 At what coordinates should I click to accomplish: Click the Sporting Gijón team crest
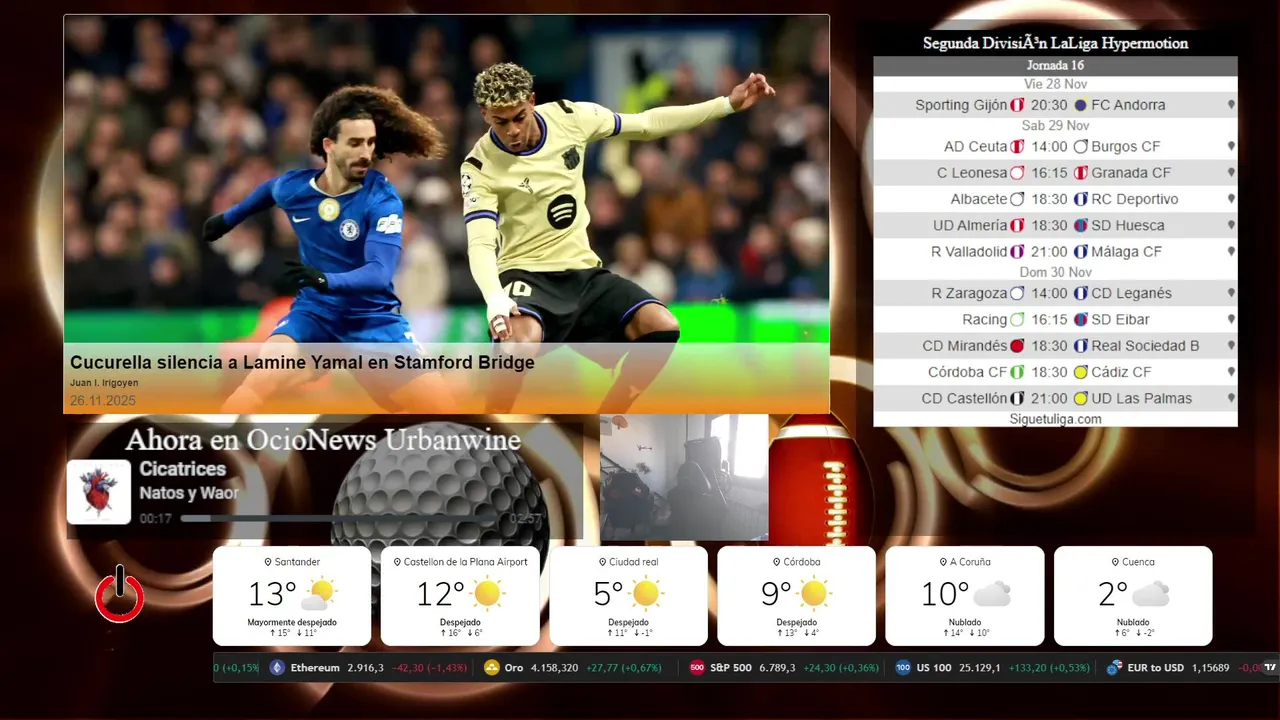pos(1017,105)
